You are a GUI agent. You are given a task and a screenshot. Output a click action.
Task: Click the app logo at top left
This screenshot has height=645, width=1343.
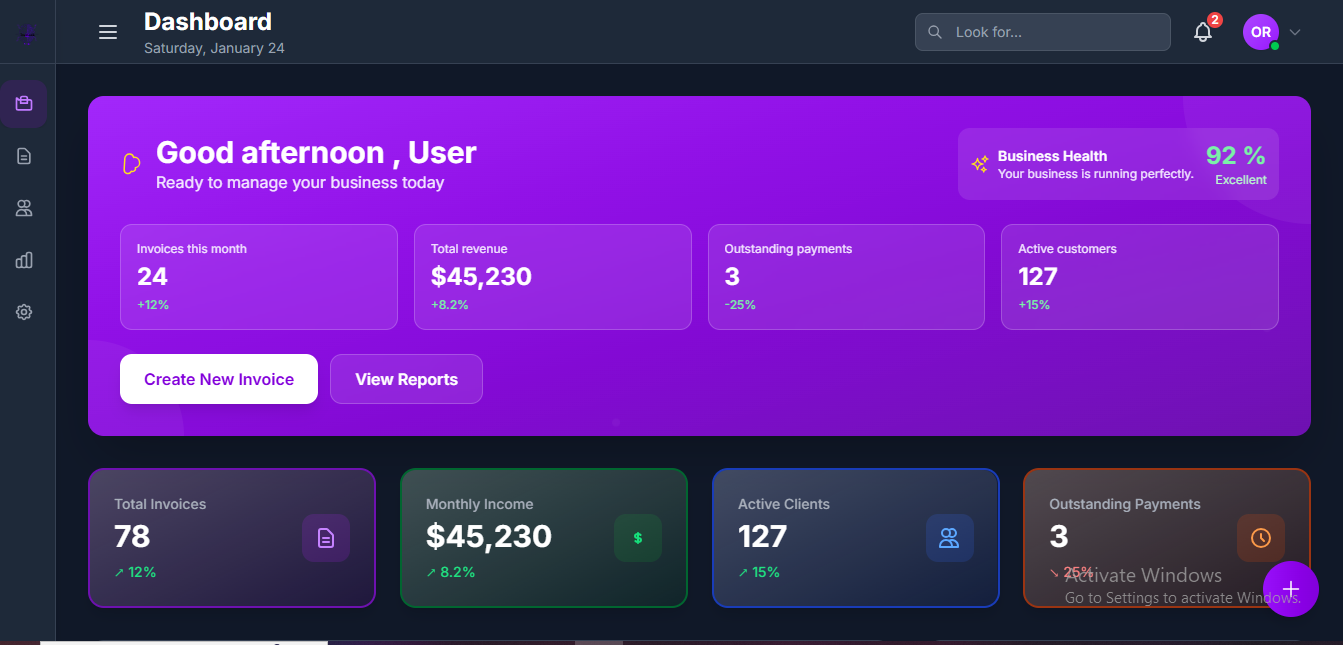27,35
